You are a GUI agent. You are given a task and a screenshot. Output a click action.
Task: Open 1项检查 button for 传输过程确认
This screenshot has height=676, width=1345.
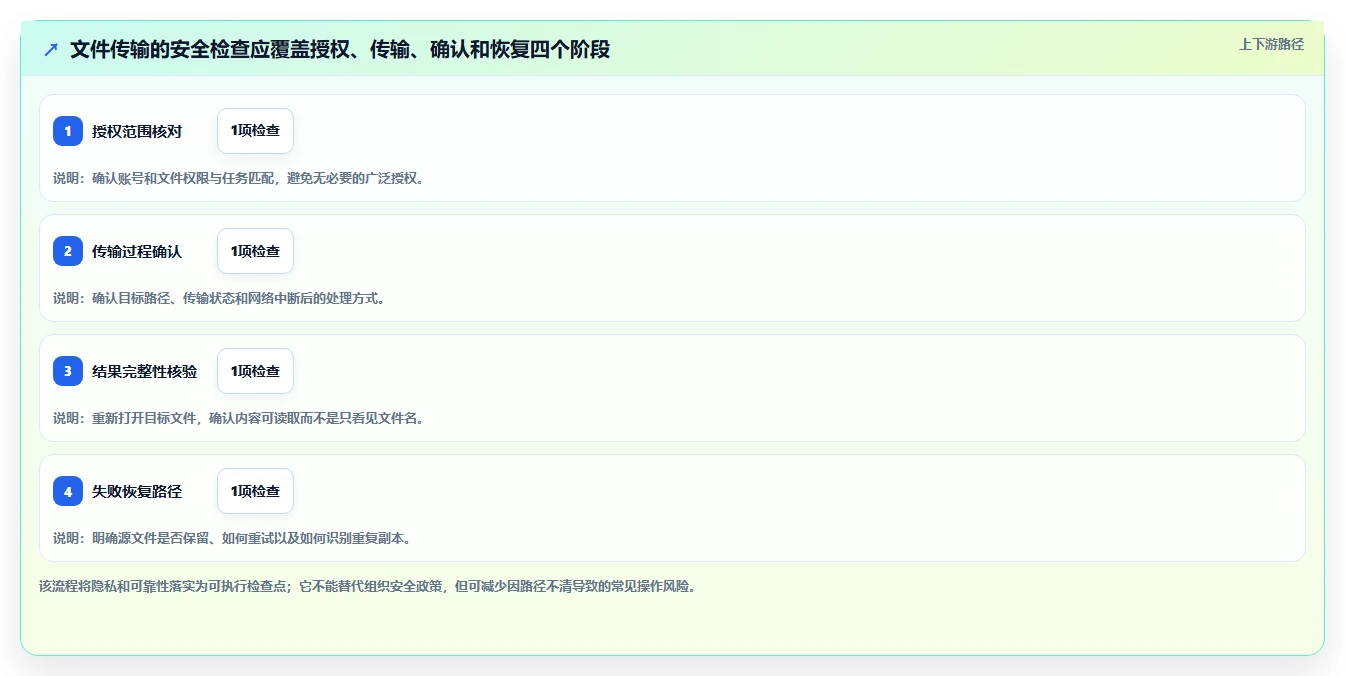255,251
